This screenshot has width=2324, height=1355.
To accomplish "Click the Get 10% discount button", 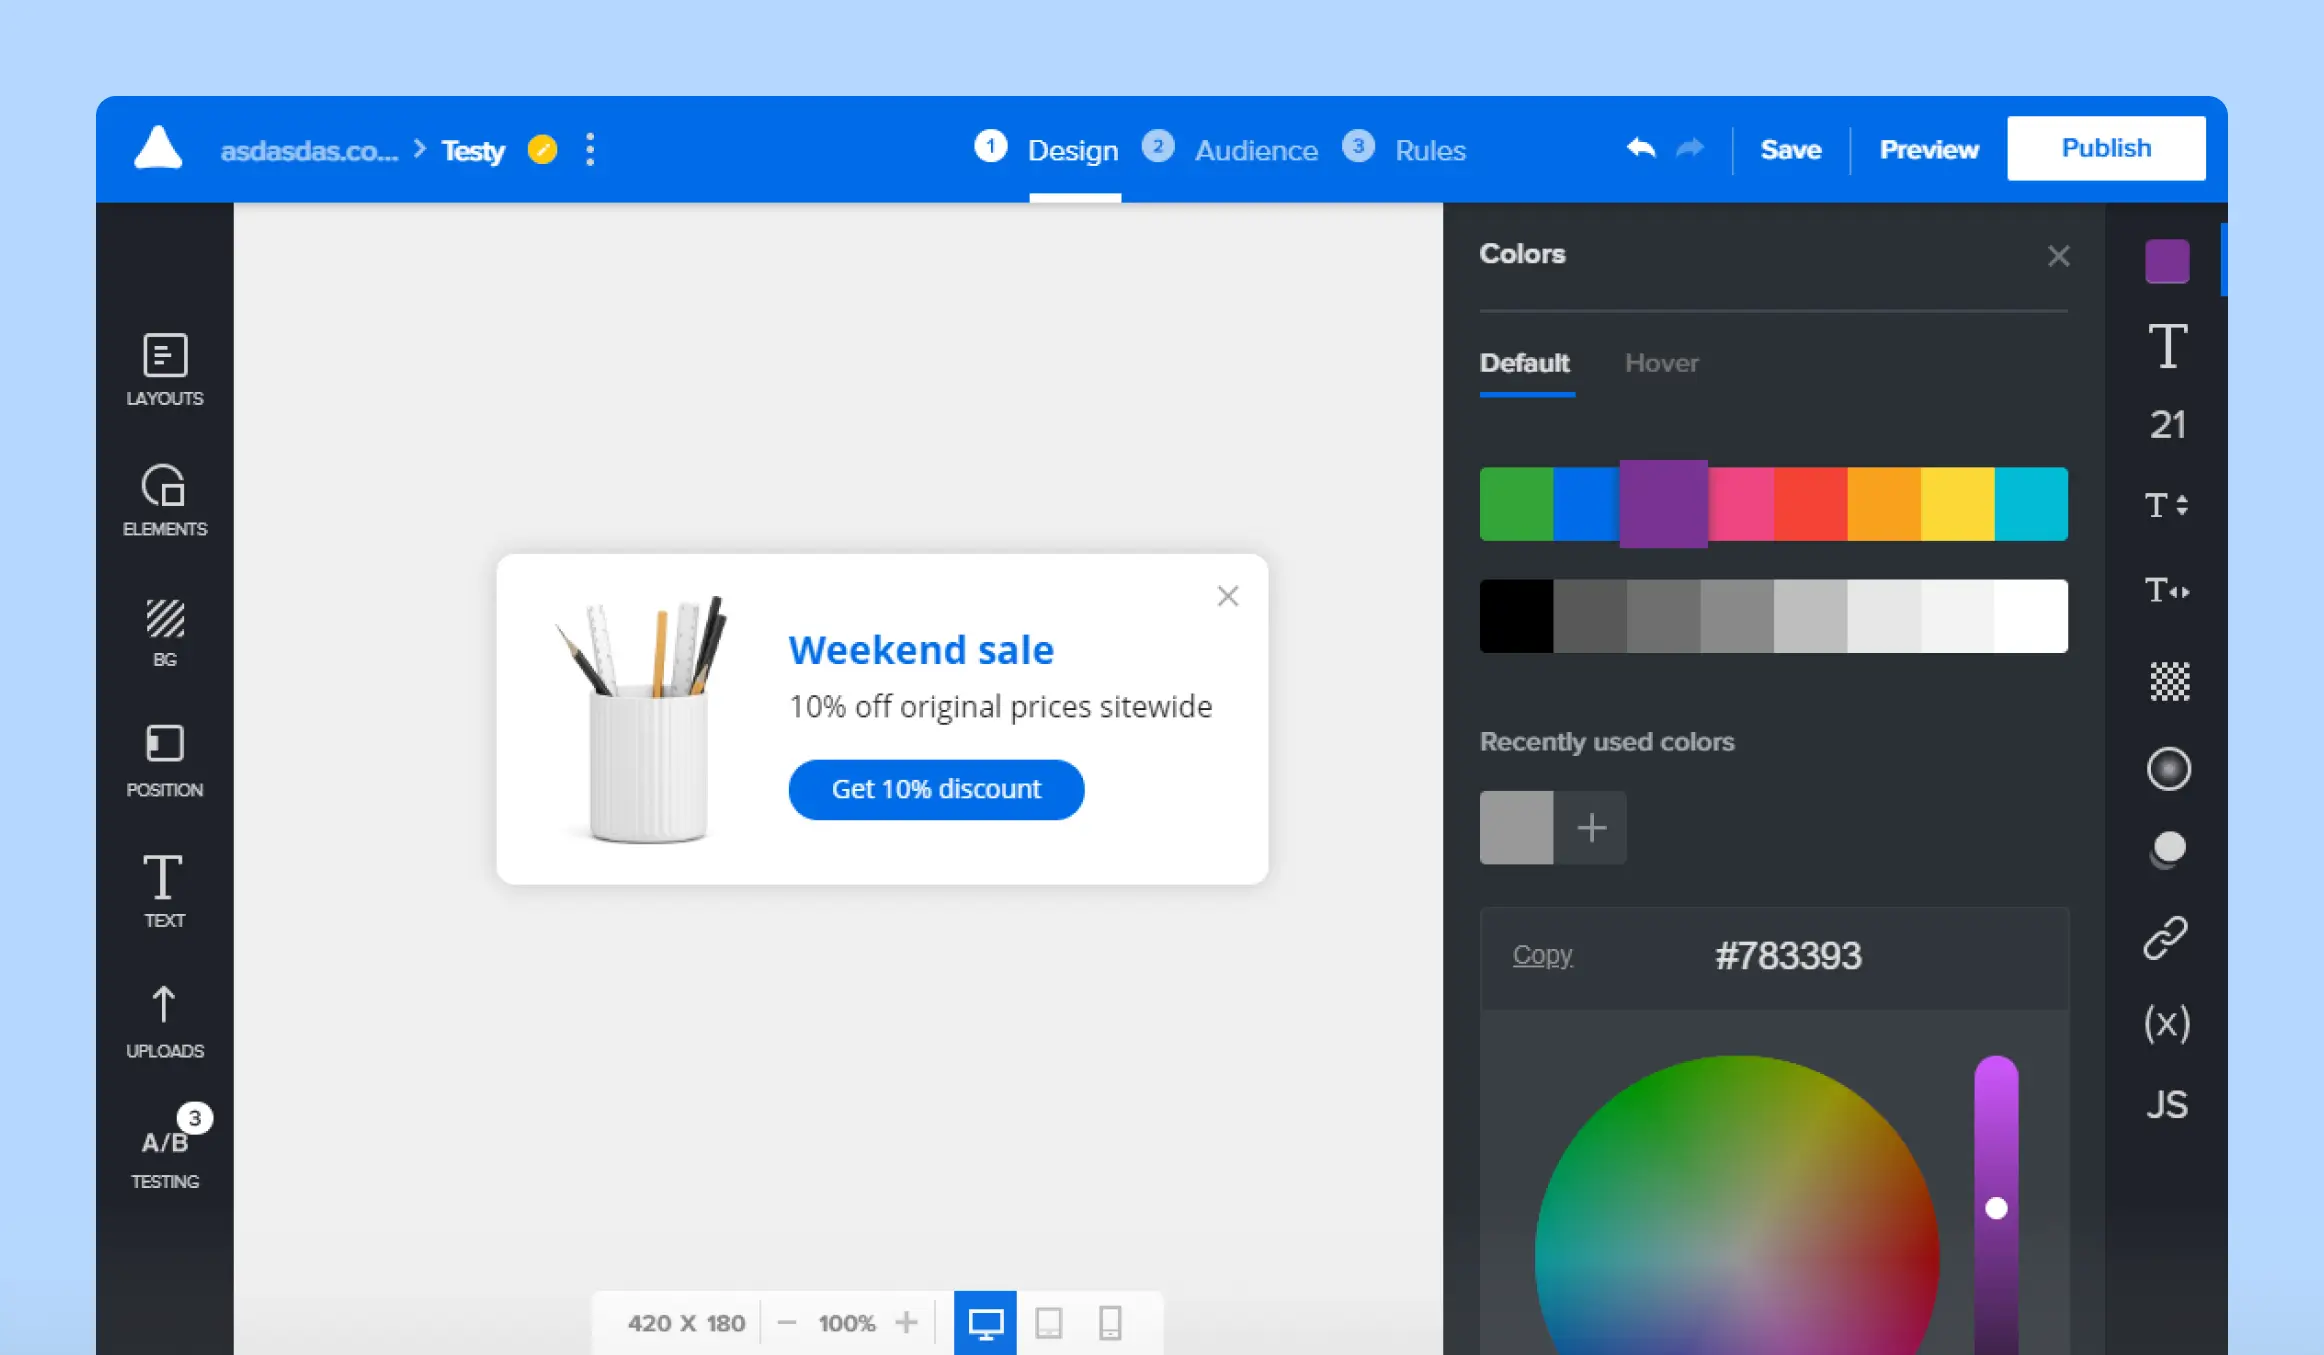I will pos(936,789).
